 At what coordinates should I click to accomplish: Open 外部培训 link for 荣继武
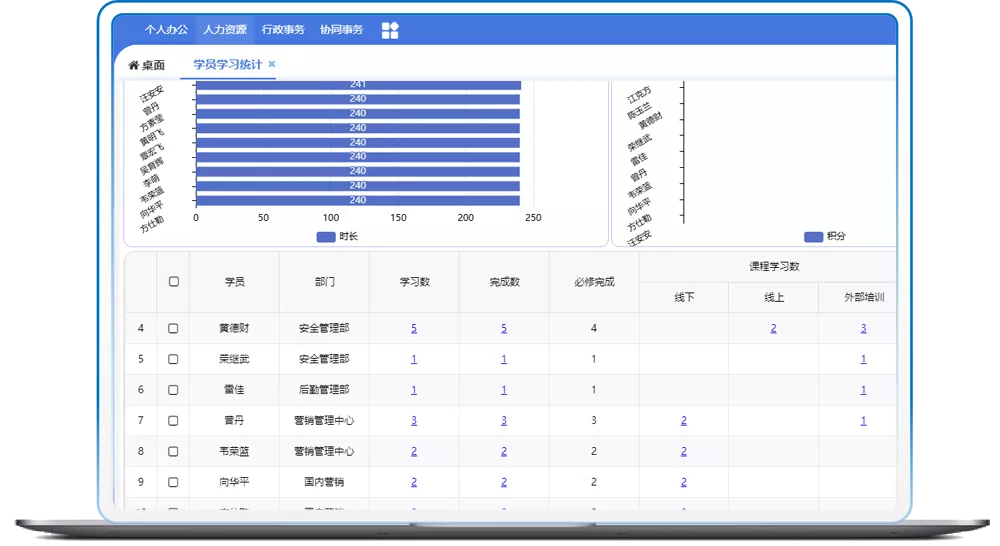864,359
